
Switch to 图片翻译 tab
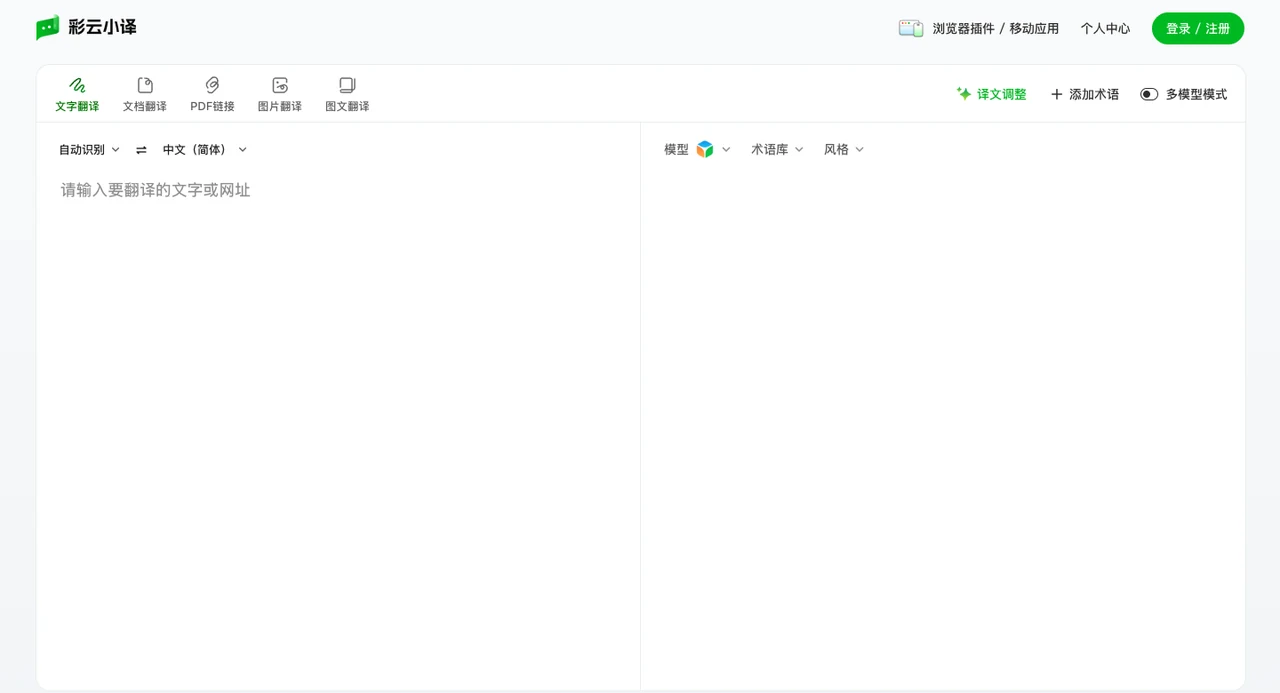tap(280, 94)
